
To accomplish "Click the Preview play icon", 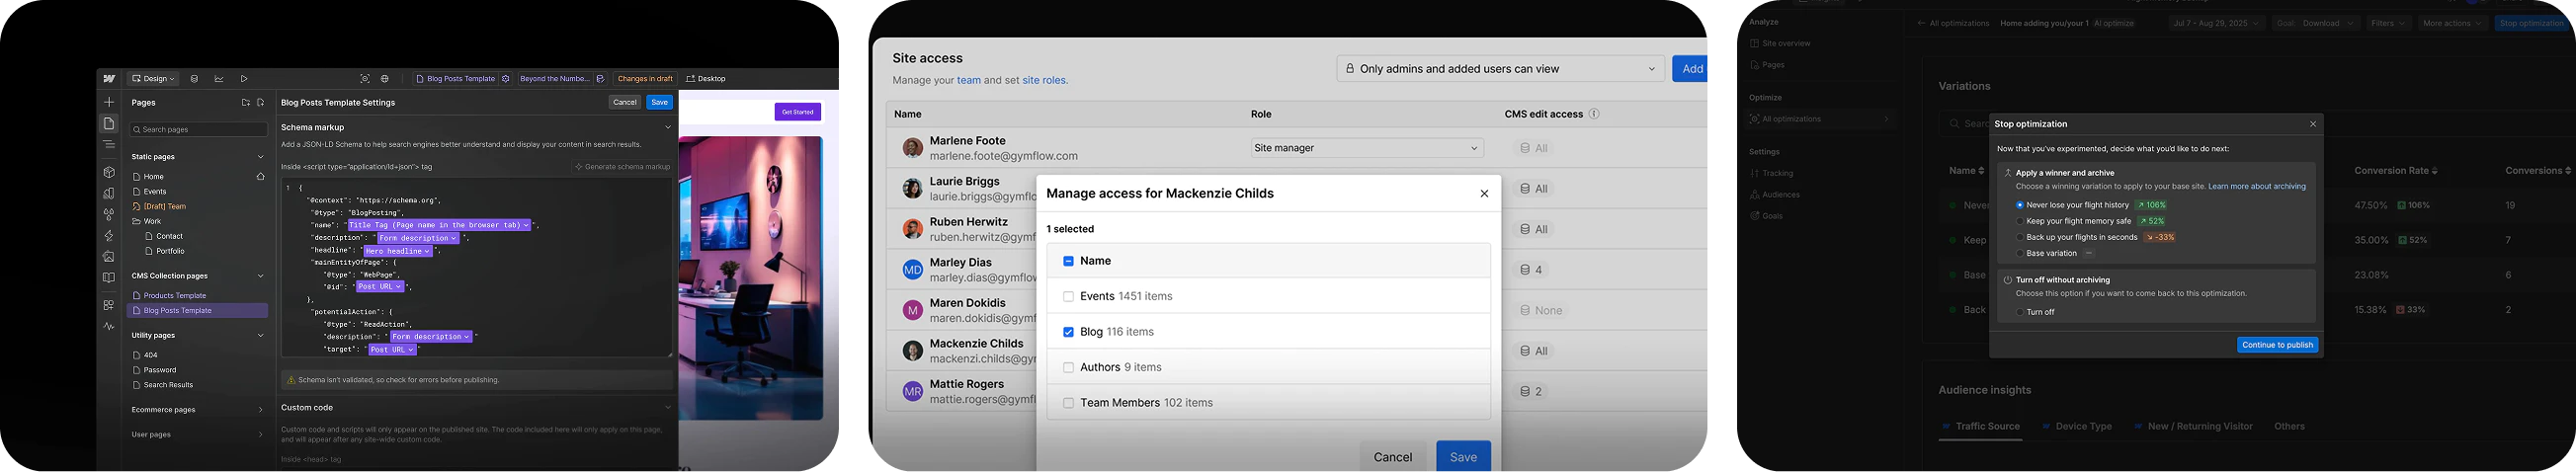I will tap(244, 79).
